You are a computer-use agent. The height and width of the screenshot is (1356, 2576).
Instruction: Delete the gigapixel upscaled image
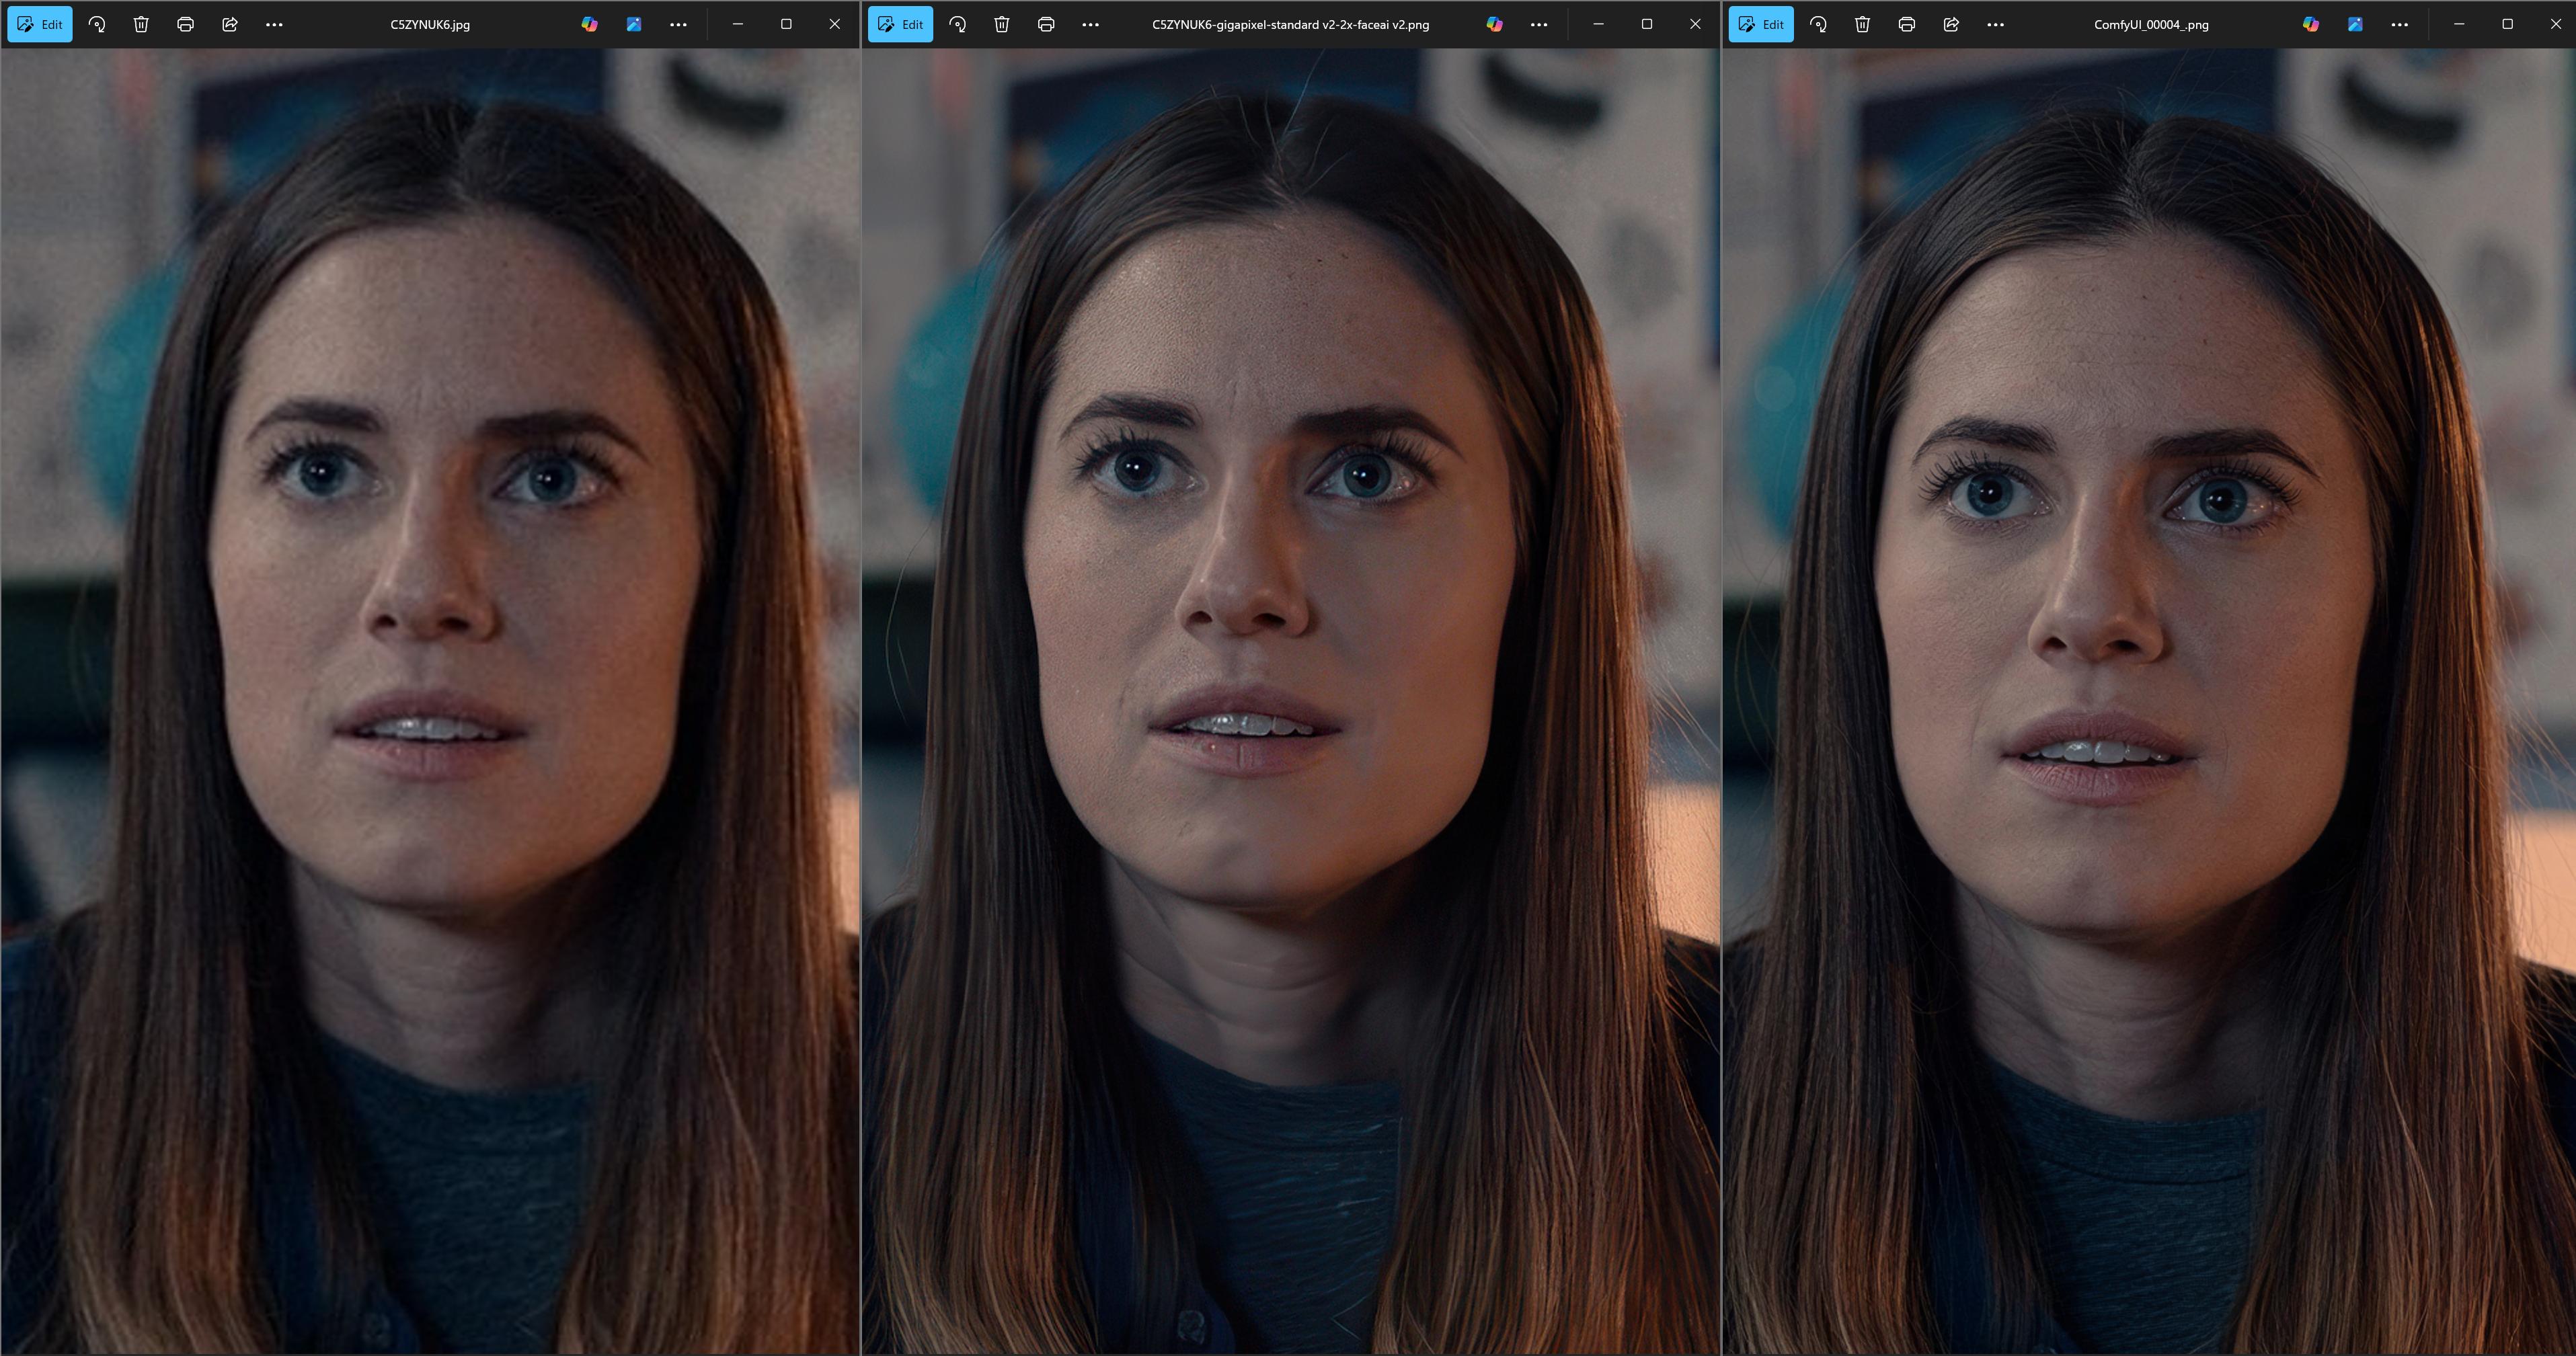click(1002, 24)
